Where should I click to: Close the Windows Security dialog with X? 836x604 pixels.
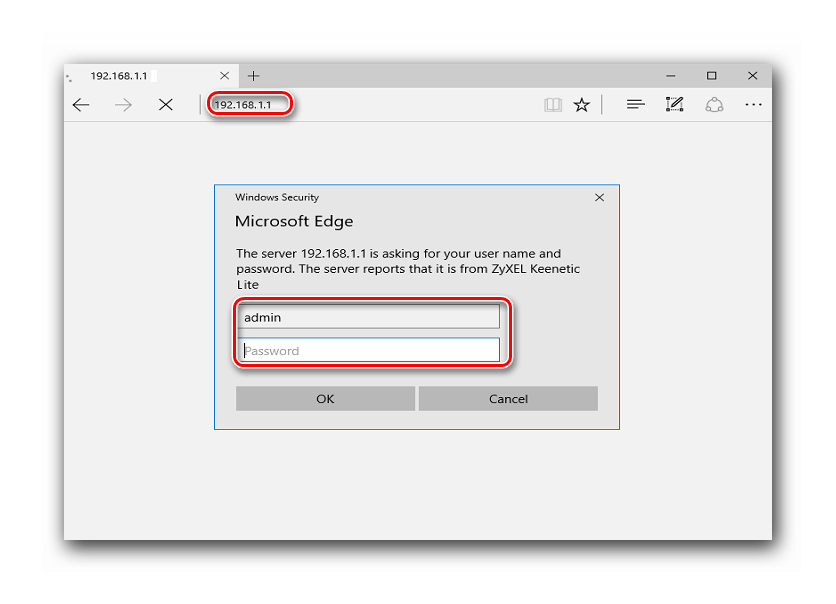click(599, 198)
